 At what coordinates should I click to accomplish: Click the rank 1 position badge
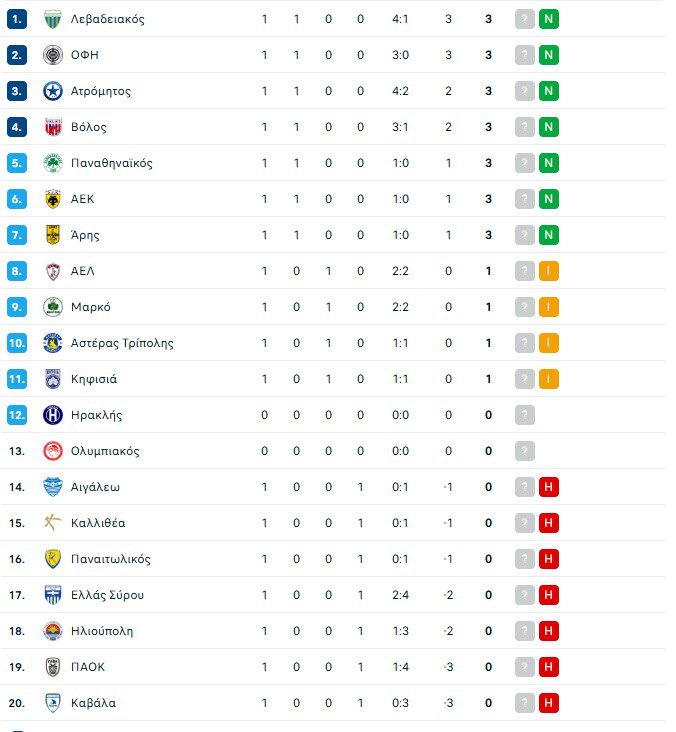[x=16, y=19]
